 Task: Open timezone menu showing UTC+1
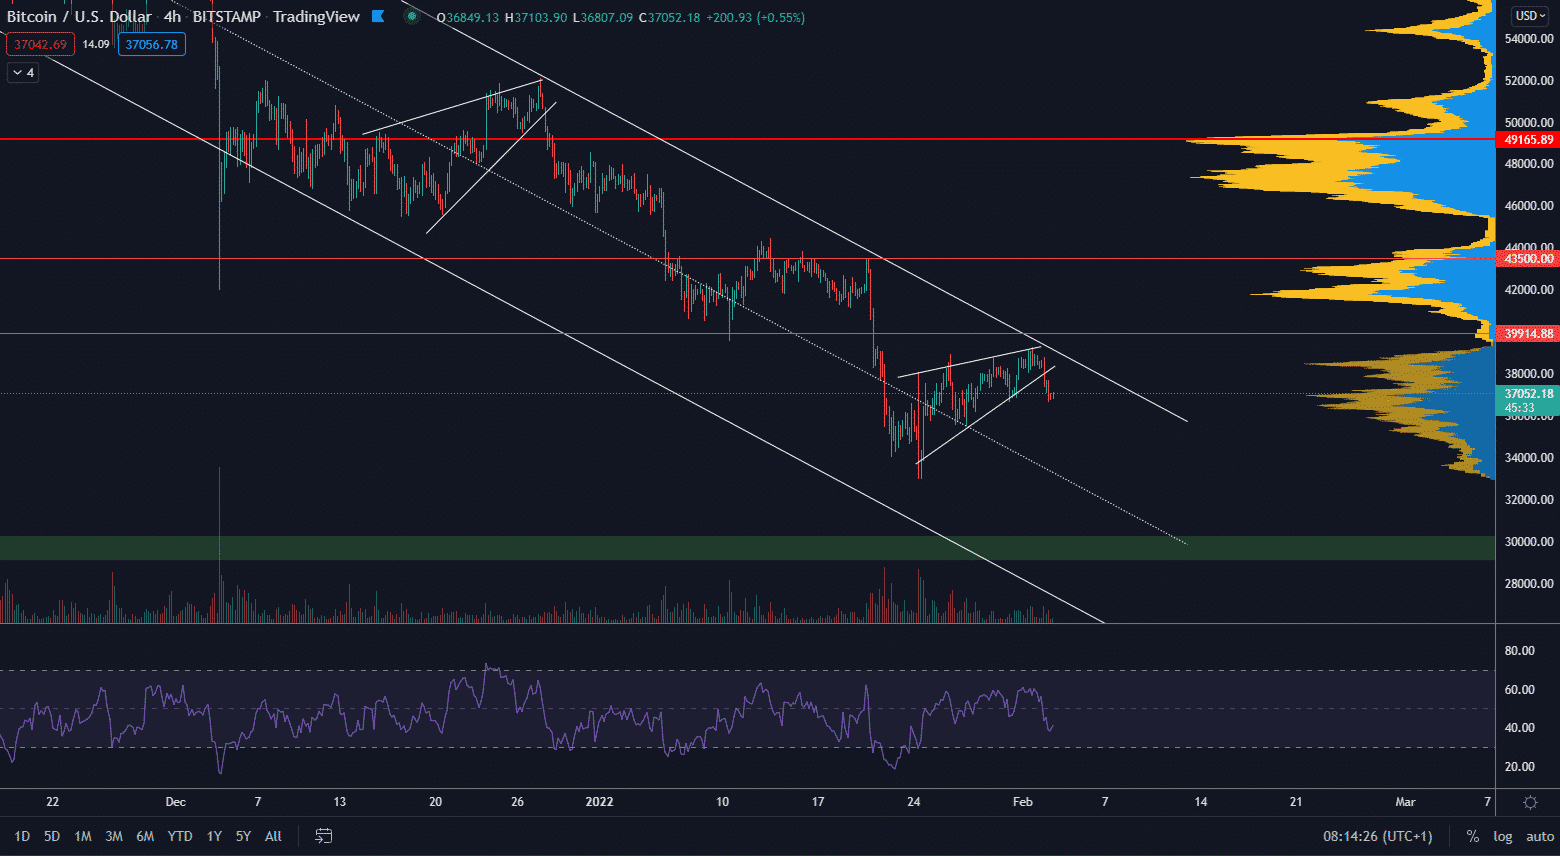click(1377, 836)
